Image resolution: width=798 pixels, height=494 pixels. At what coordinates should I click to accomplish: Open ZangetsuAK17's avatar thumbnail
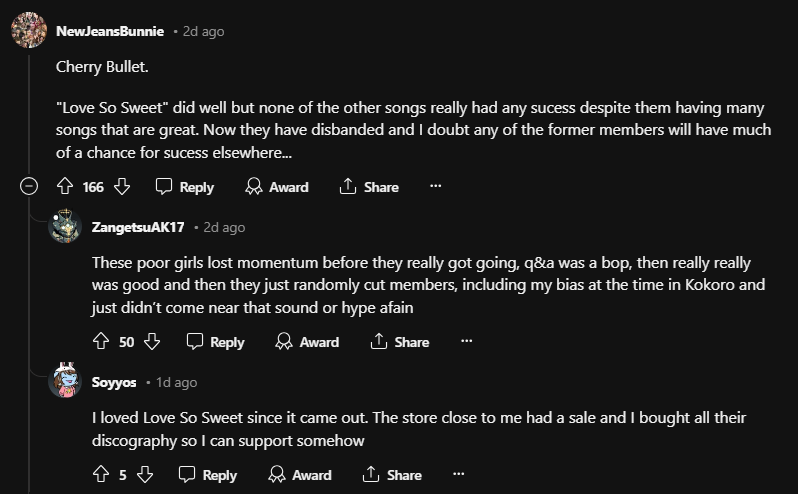[x=65, y=227]
